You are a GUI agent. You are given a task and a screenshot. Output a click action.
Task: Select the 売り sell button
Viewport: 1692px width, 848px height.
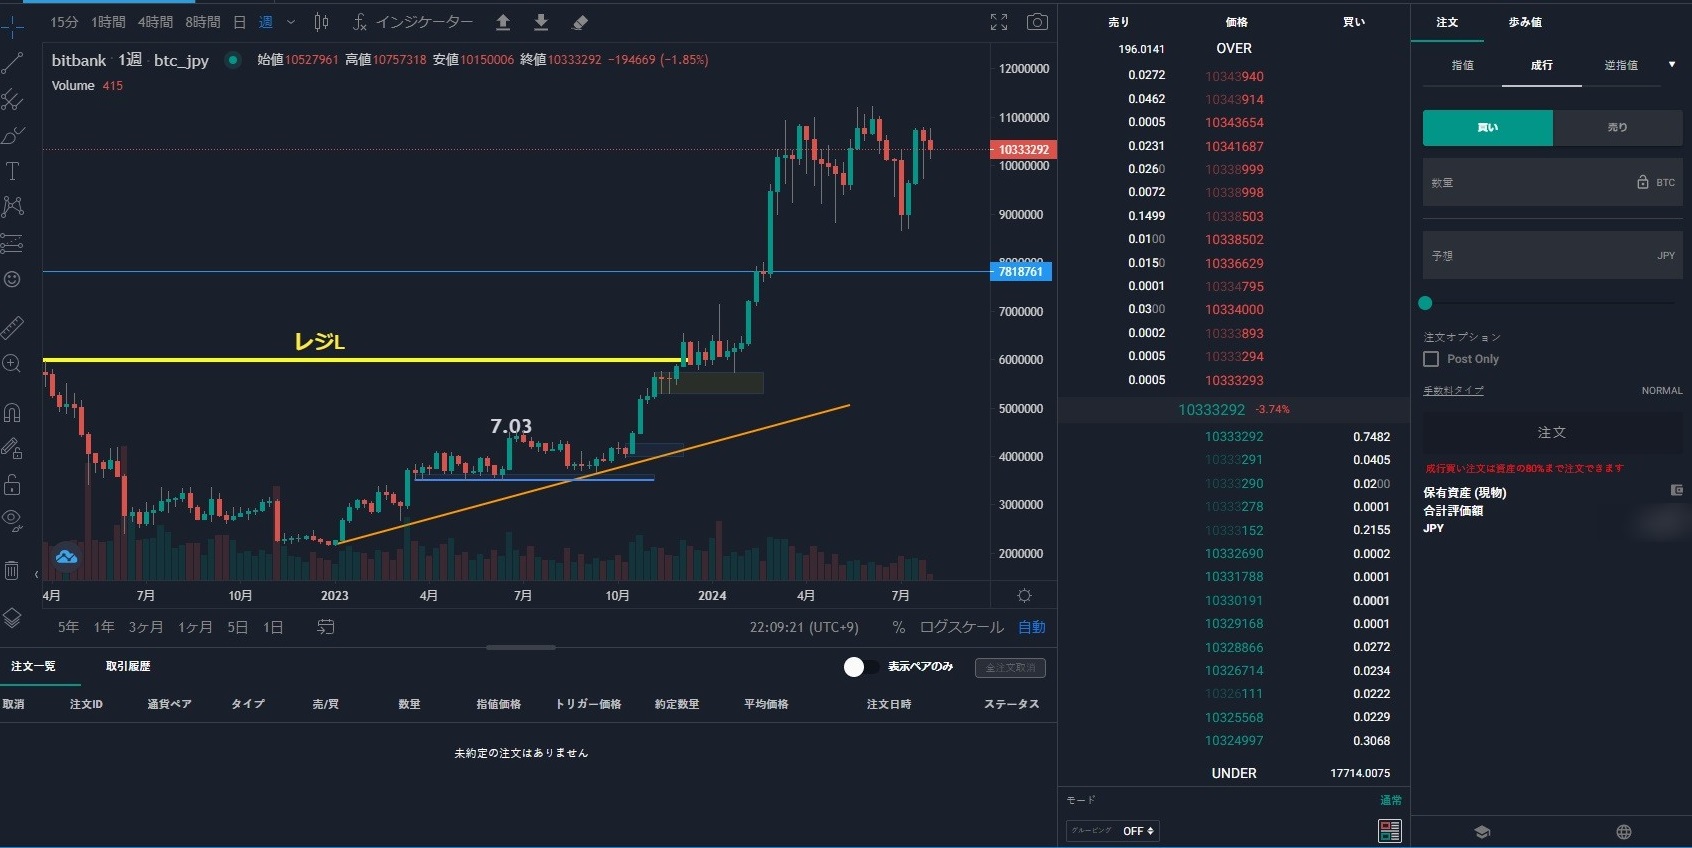(x=1618, y=128)
